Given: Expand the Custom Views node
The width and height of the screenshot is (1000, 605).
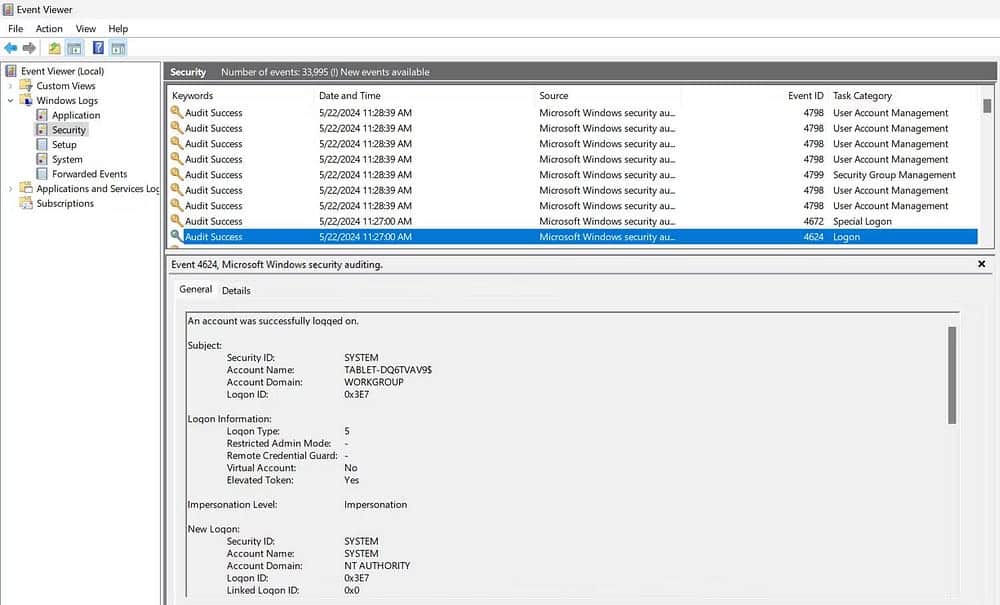Looking at the screenshot, I should [x=11, y=86].
